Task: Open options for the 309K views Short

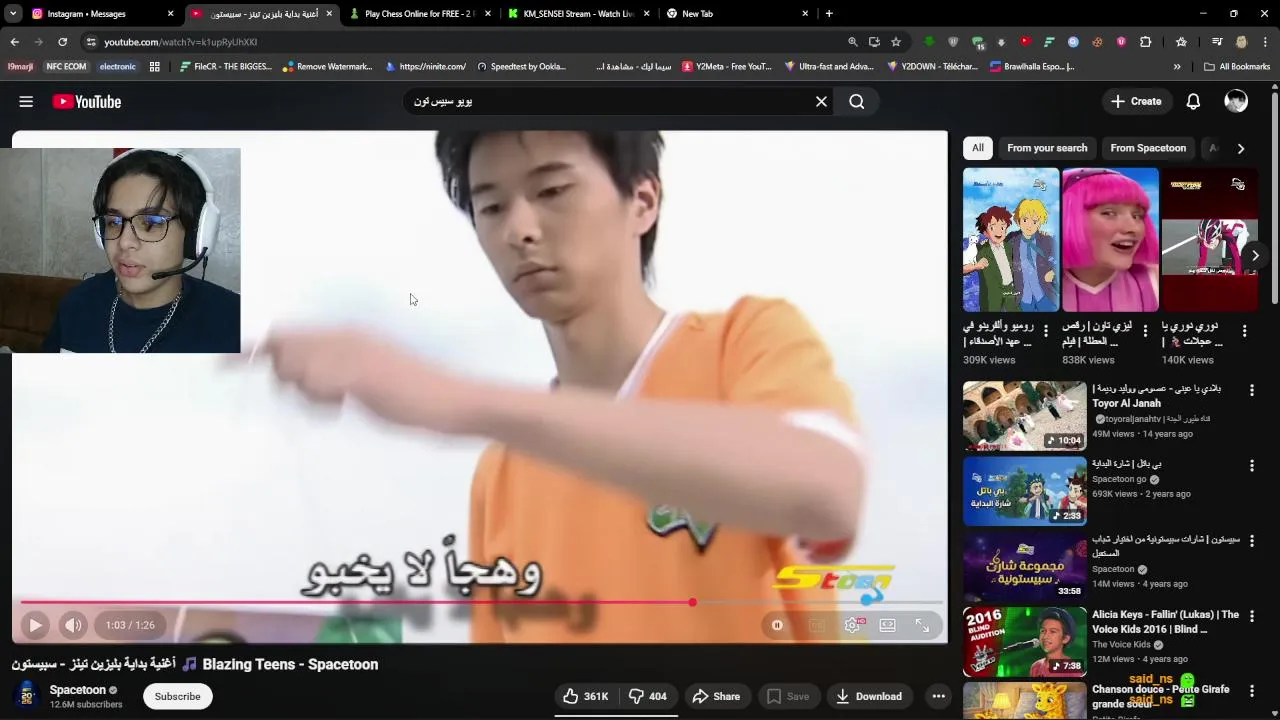Action: (1046, 331)
